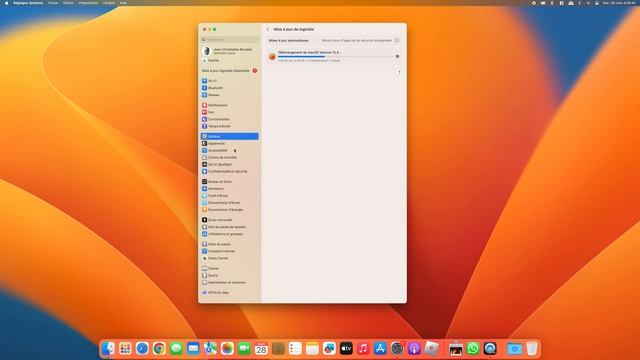This screenshot has height=360, width=640.
Task: Go back from Mise à jour de logiciels
Action: point(268,29)
